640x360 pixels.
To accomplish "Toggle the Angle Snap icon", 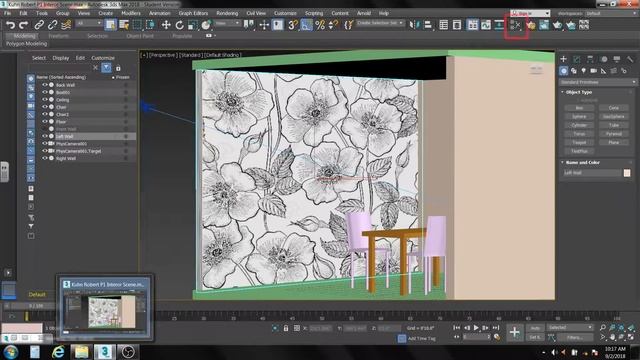I will pyautogui.click(x=306, y=25).
